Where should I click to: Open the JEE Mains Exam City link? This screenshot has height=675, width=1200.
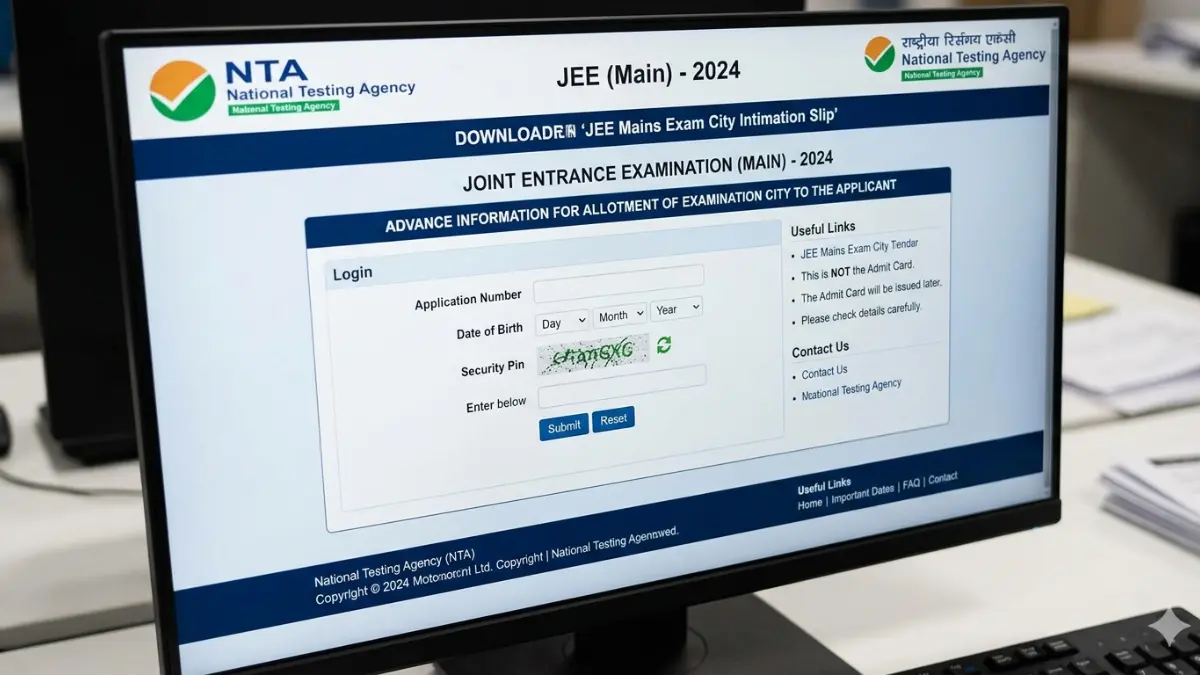[x=859, y=248]
